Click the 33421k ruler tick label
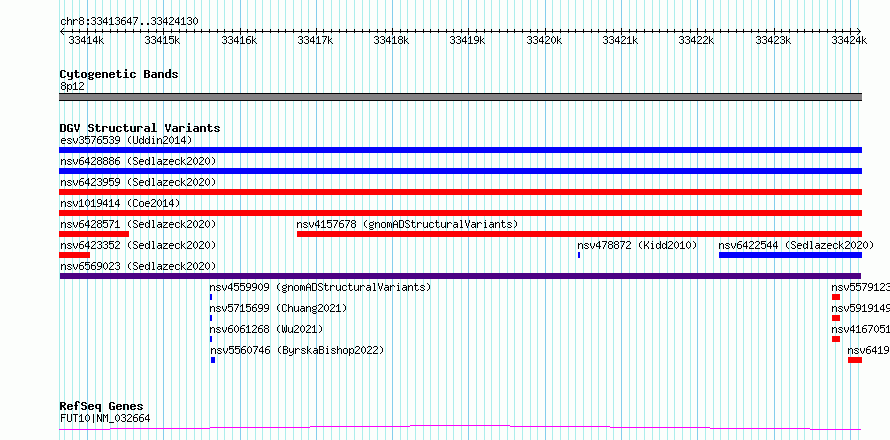Image resolution: width=890 pixels, height=440 pixels. 620,40
